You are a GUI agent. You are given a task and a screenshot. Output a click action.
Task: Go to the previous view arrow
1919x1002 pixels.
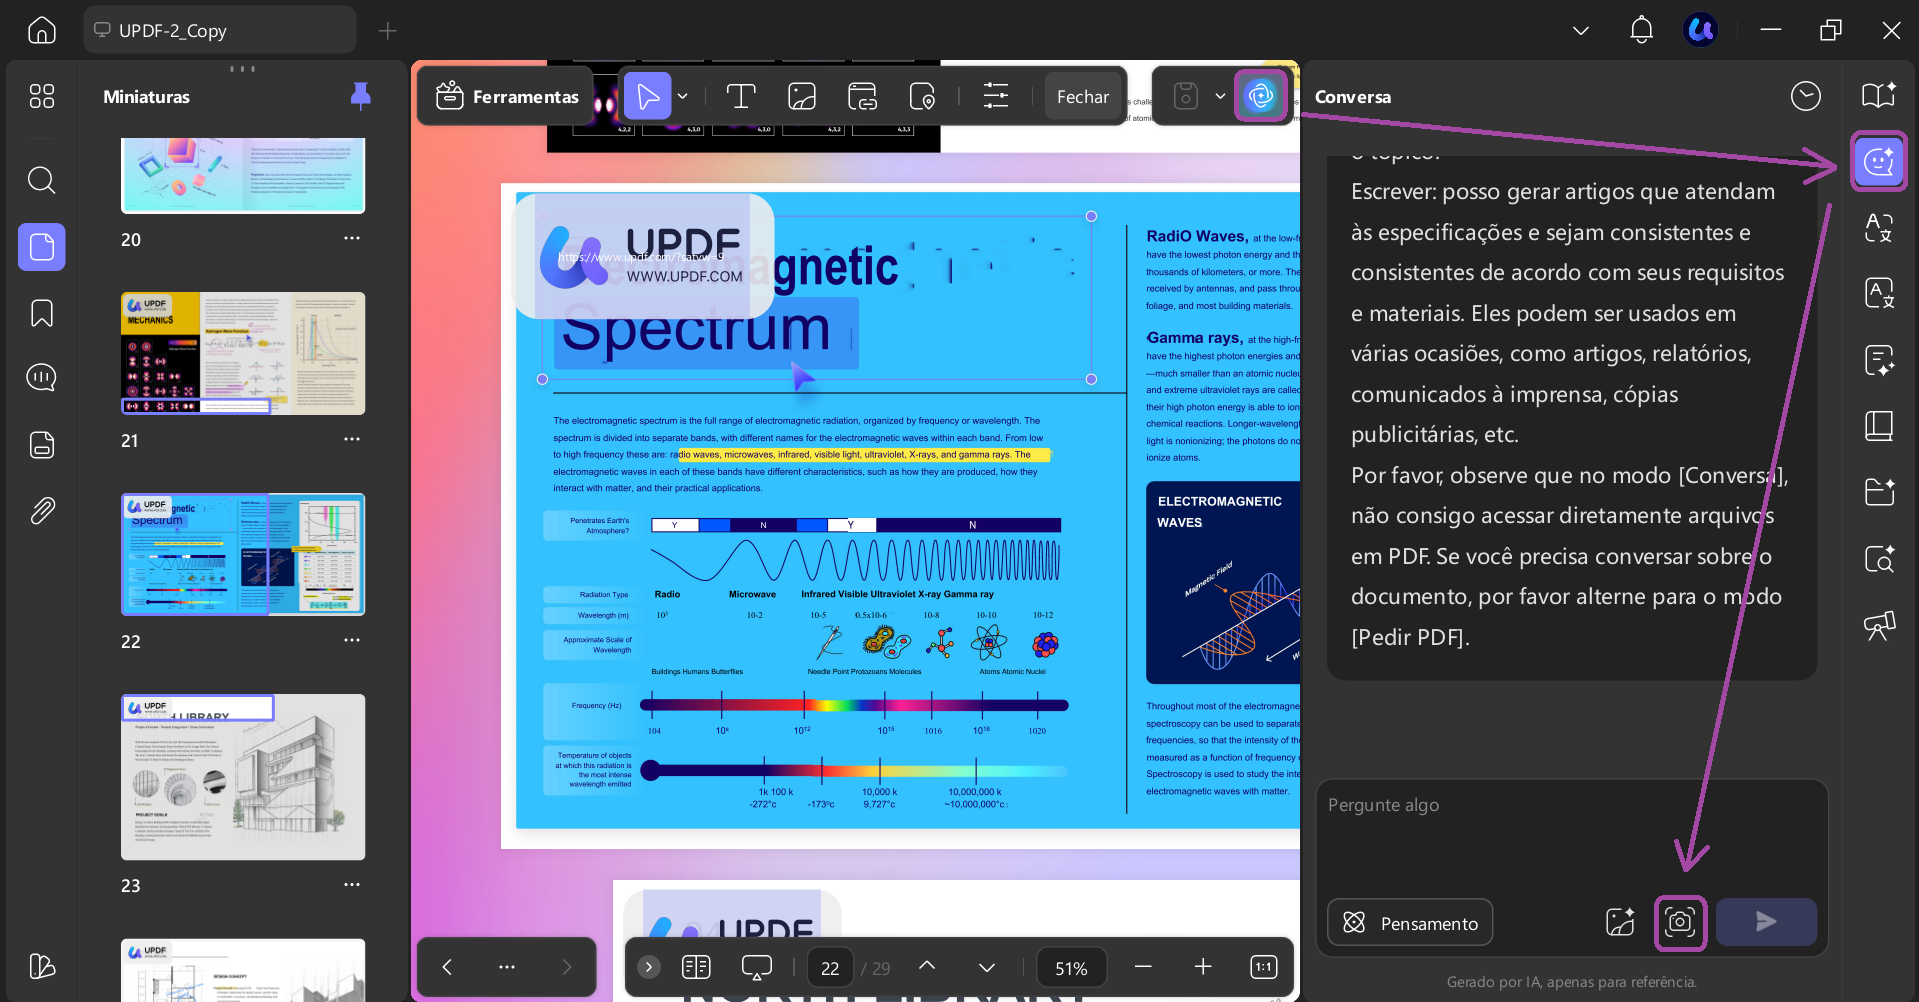pos(447,967)
